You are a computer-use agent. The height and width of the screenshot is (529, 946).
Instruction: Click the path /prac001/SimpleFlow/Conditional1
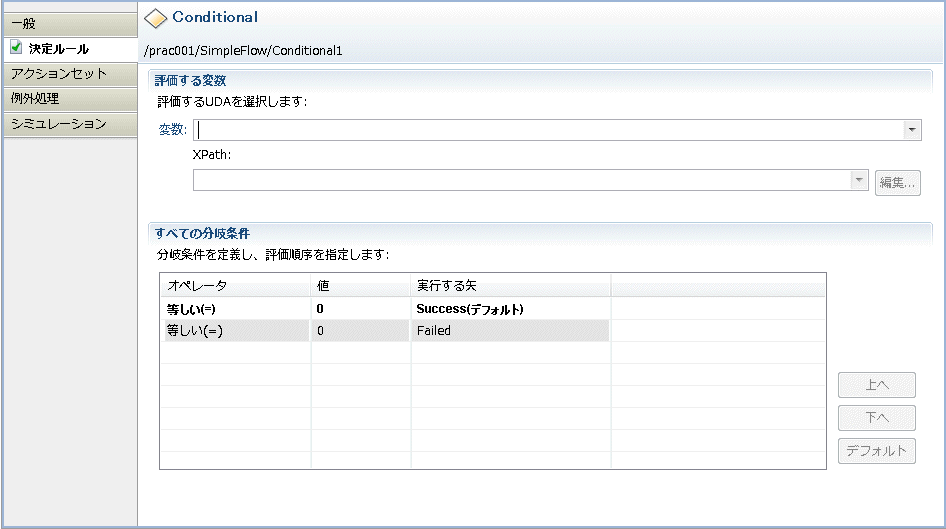click(243, 51)
